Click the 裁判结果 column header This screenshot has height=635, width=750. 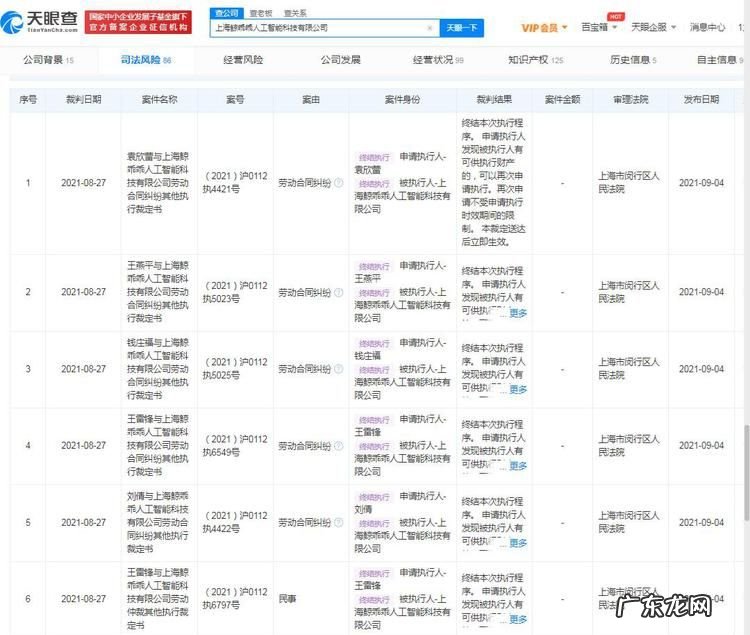(x=494, y=99)
